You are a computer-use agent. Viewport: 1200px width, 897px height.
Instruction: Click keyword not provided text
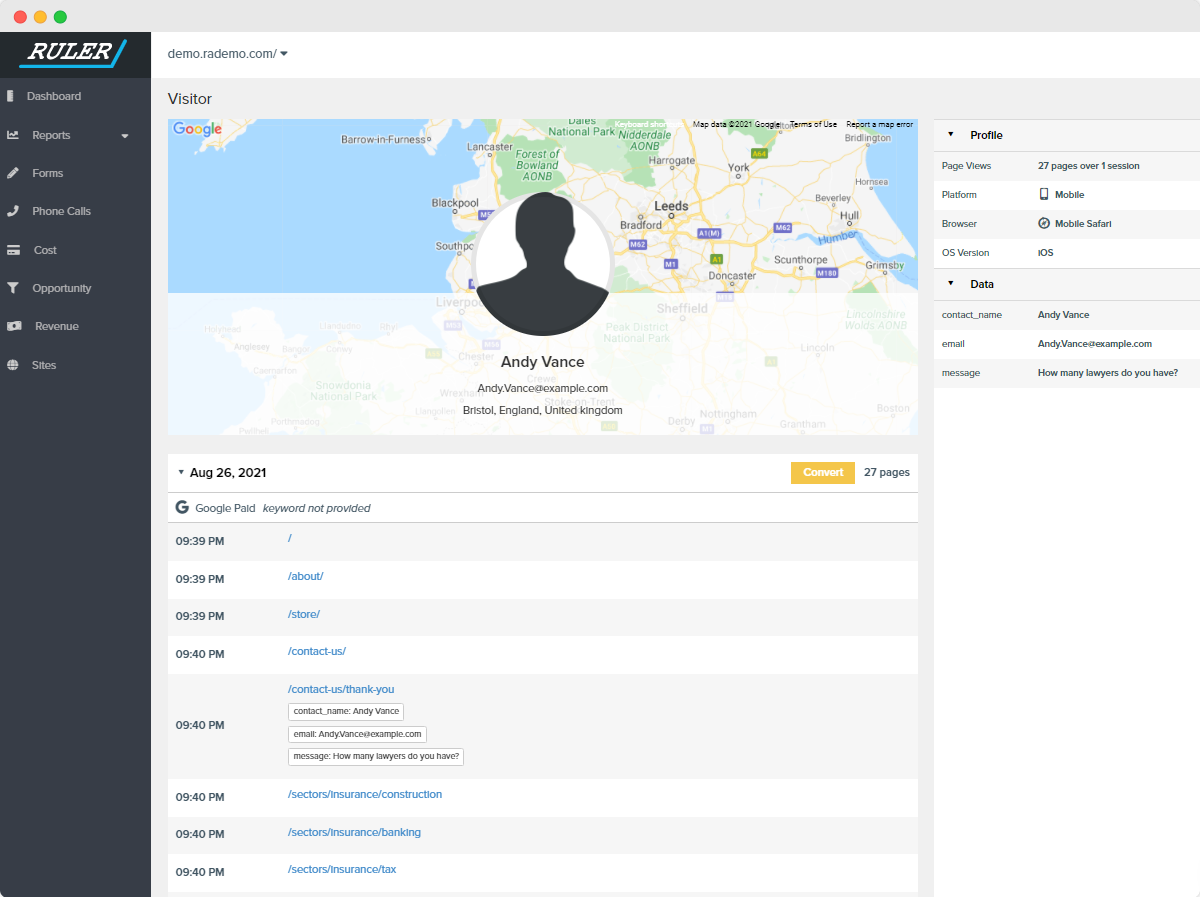click(x=317, y=508)
